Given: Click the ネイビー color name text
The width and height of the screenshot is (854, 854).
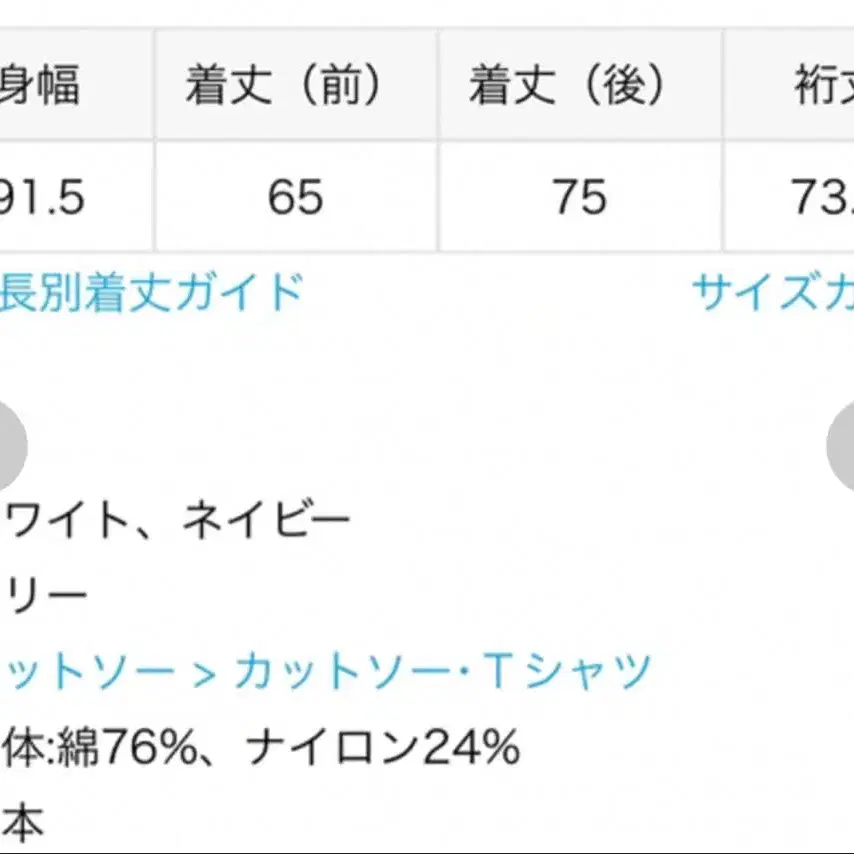Looking at the screenshot, I should pyautogui.click(x=267, y=521).
